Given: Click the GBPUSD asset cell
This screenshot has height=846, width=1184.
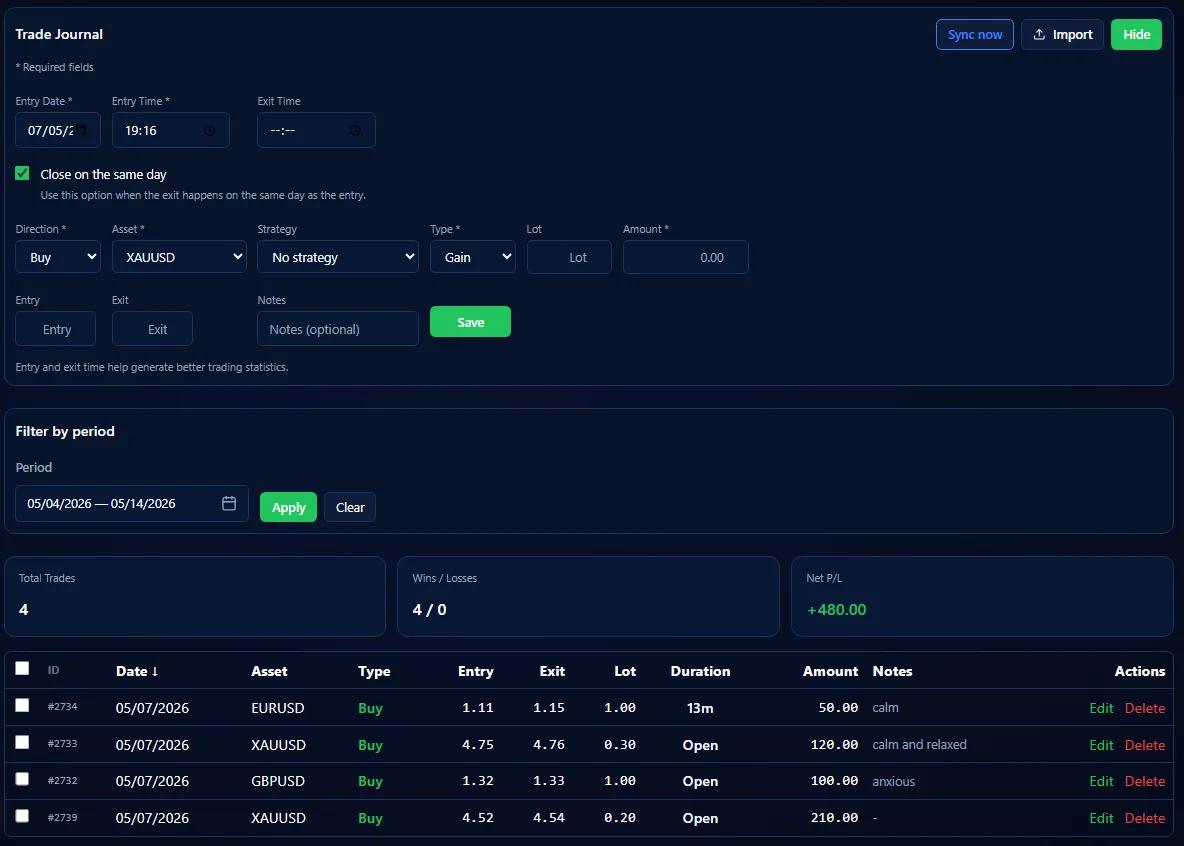Looking at the screenshot, I should 278,781.
